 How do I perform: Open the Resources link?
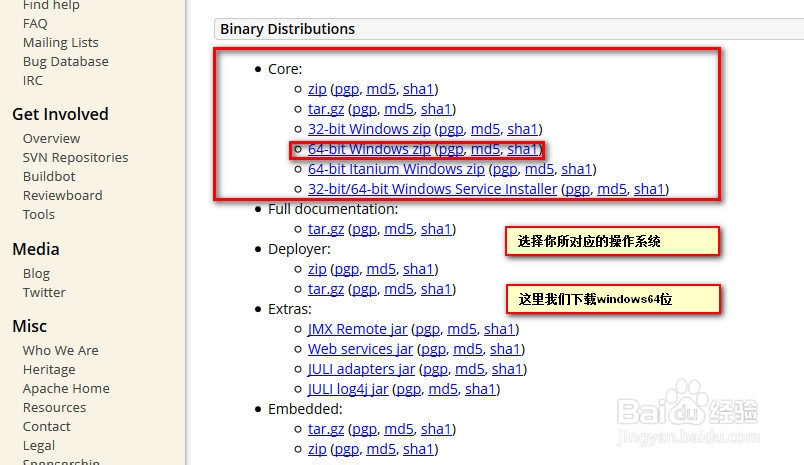54,408
